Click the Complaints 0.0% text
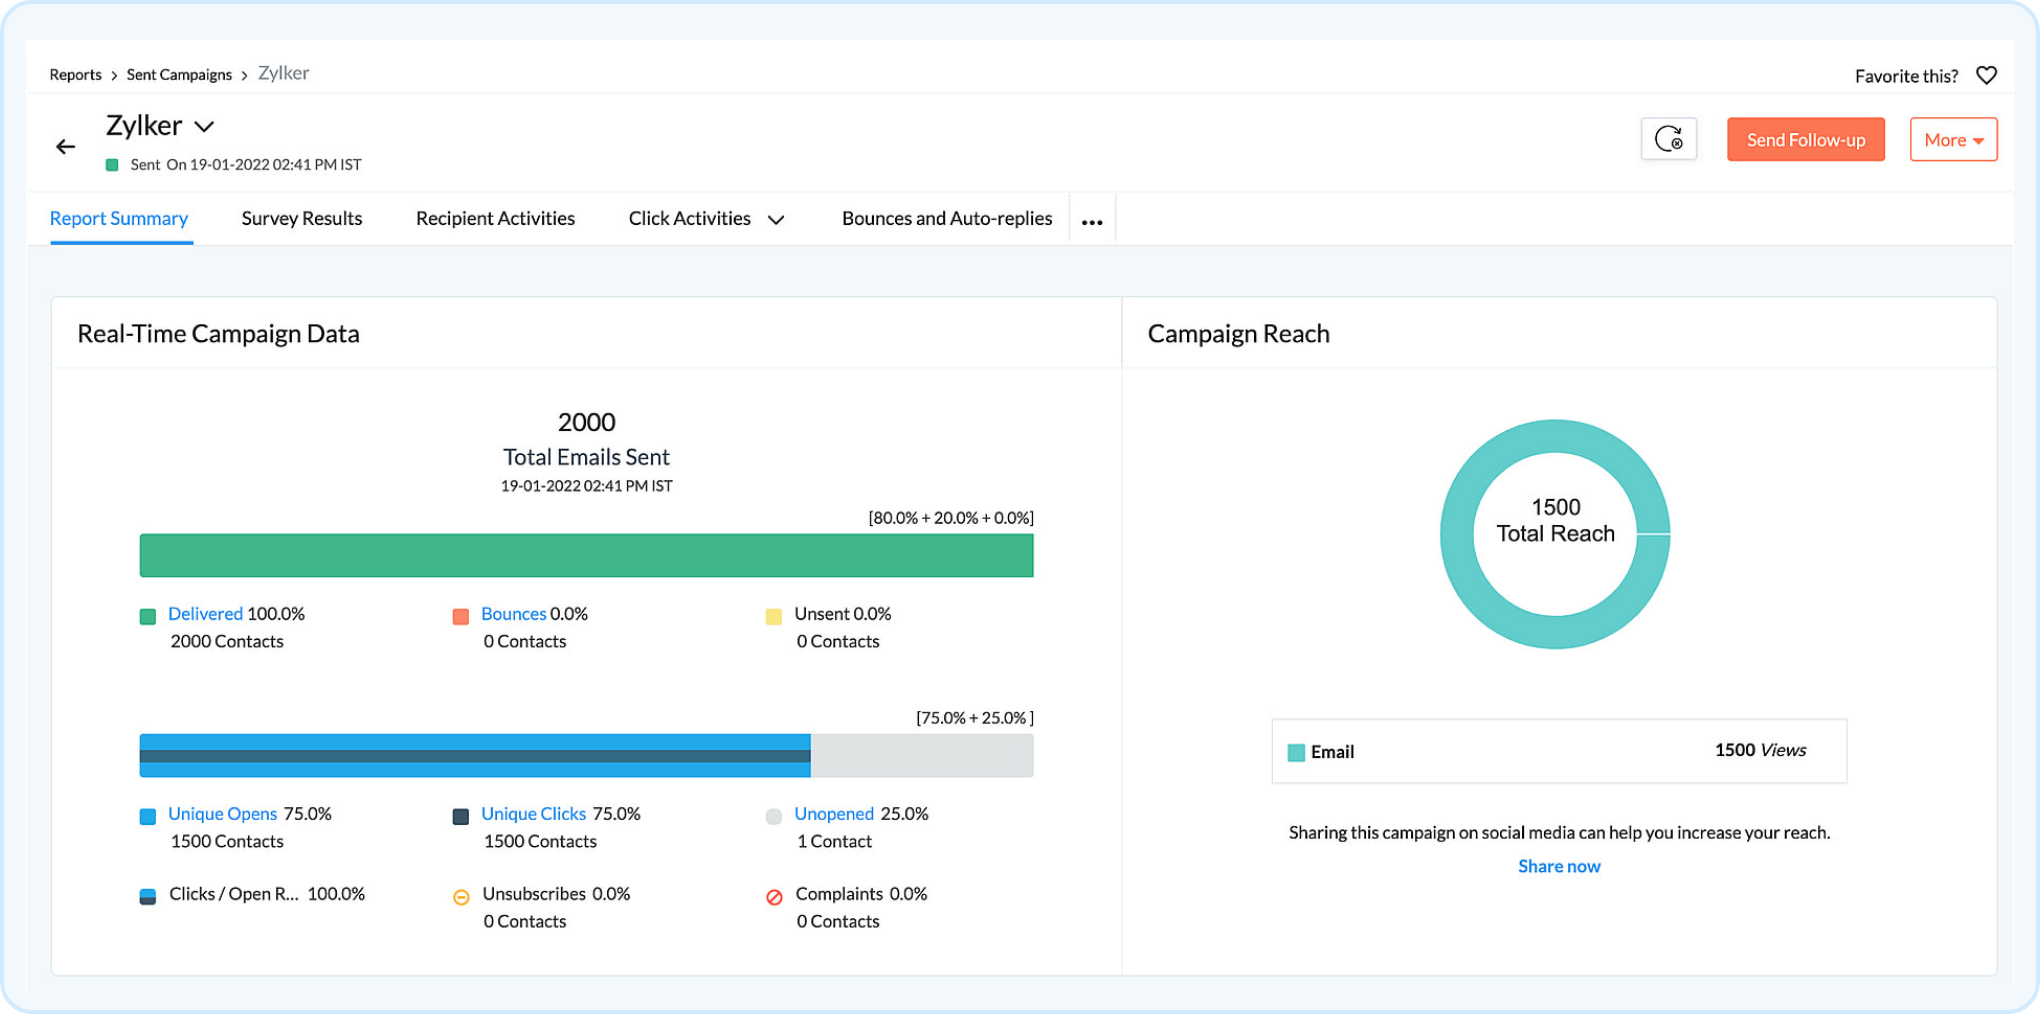The width and height of the screenshot is (2040, 1014). tap(861, 894)
